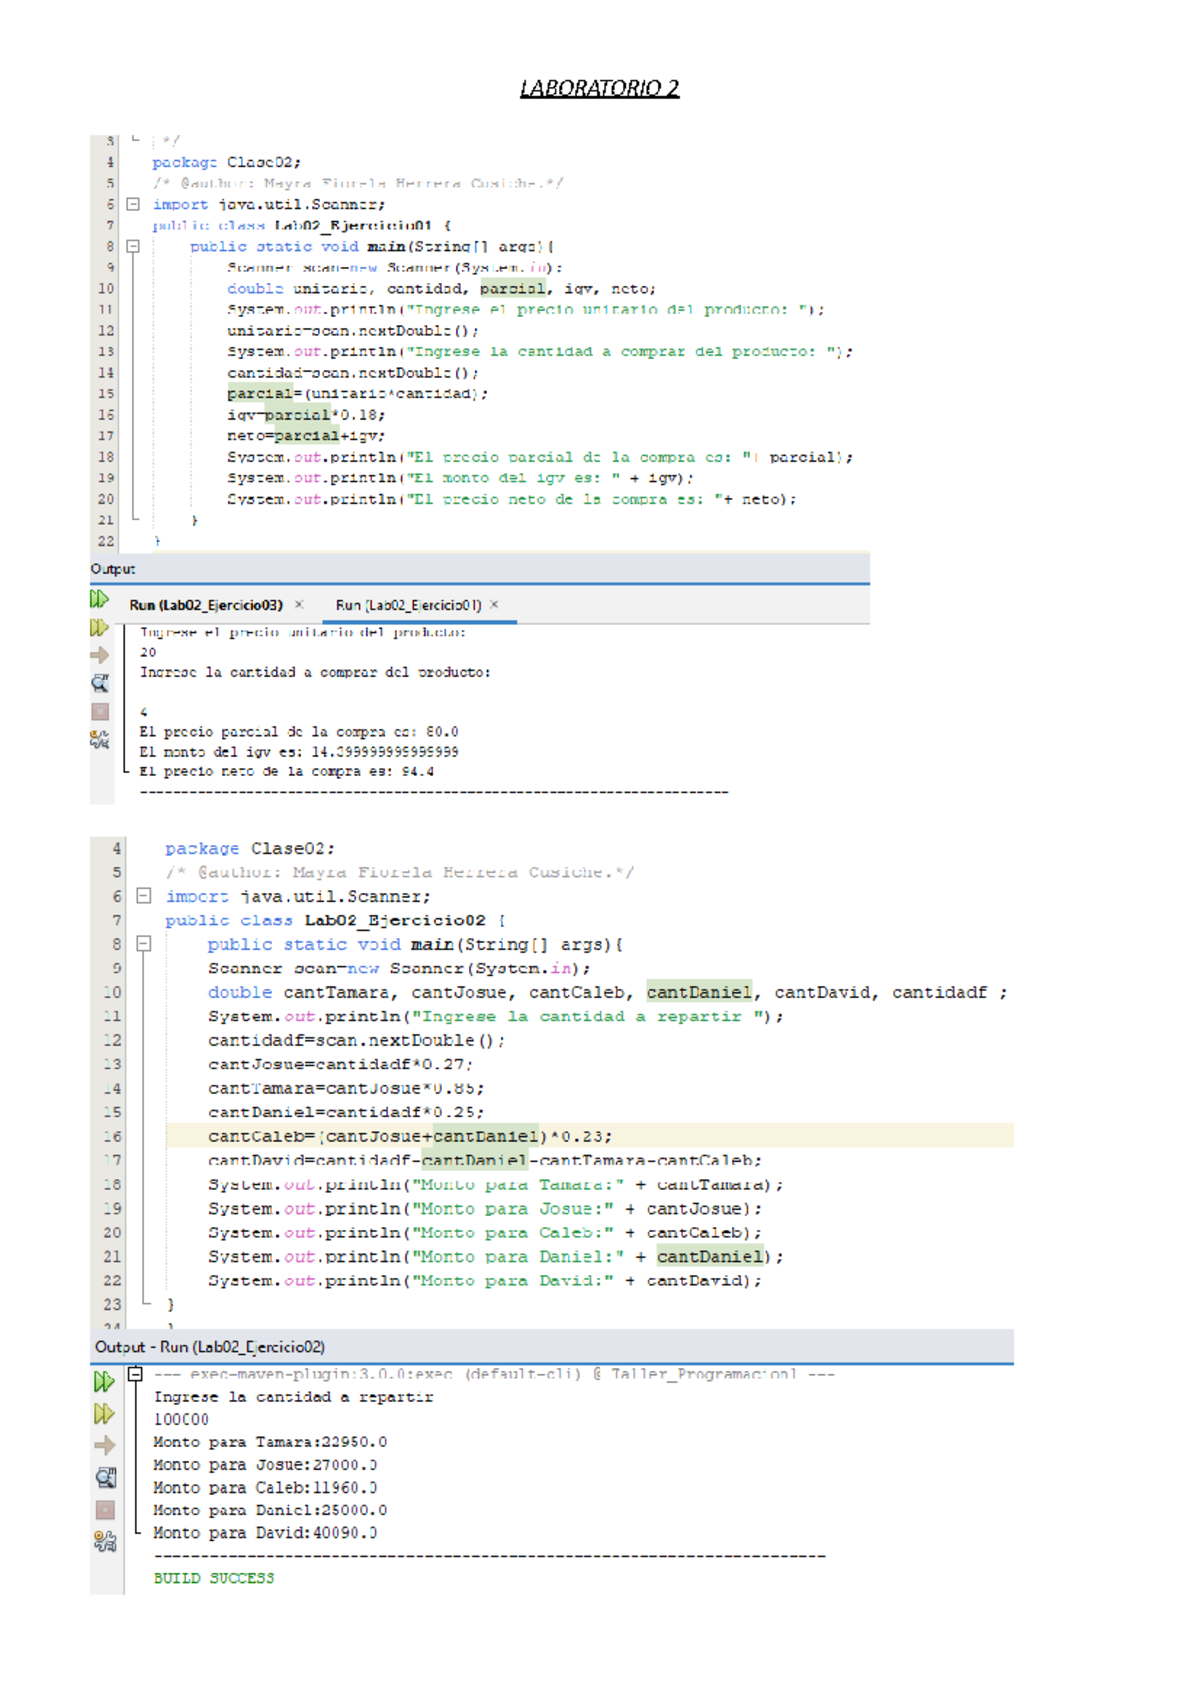Collapse the import fold in the Lab02_Ejercicio01 code
Screen dimensions: 1200x1698
[x=133, y=204]
